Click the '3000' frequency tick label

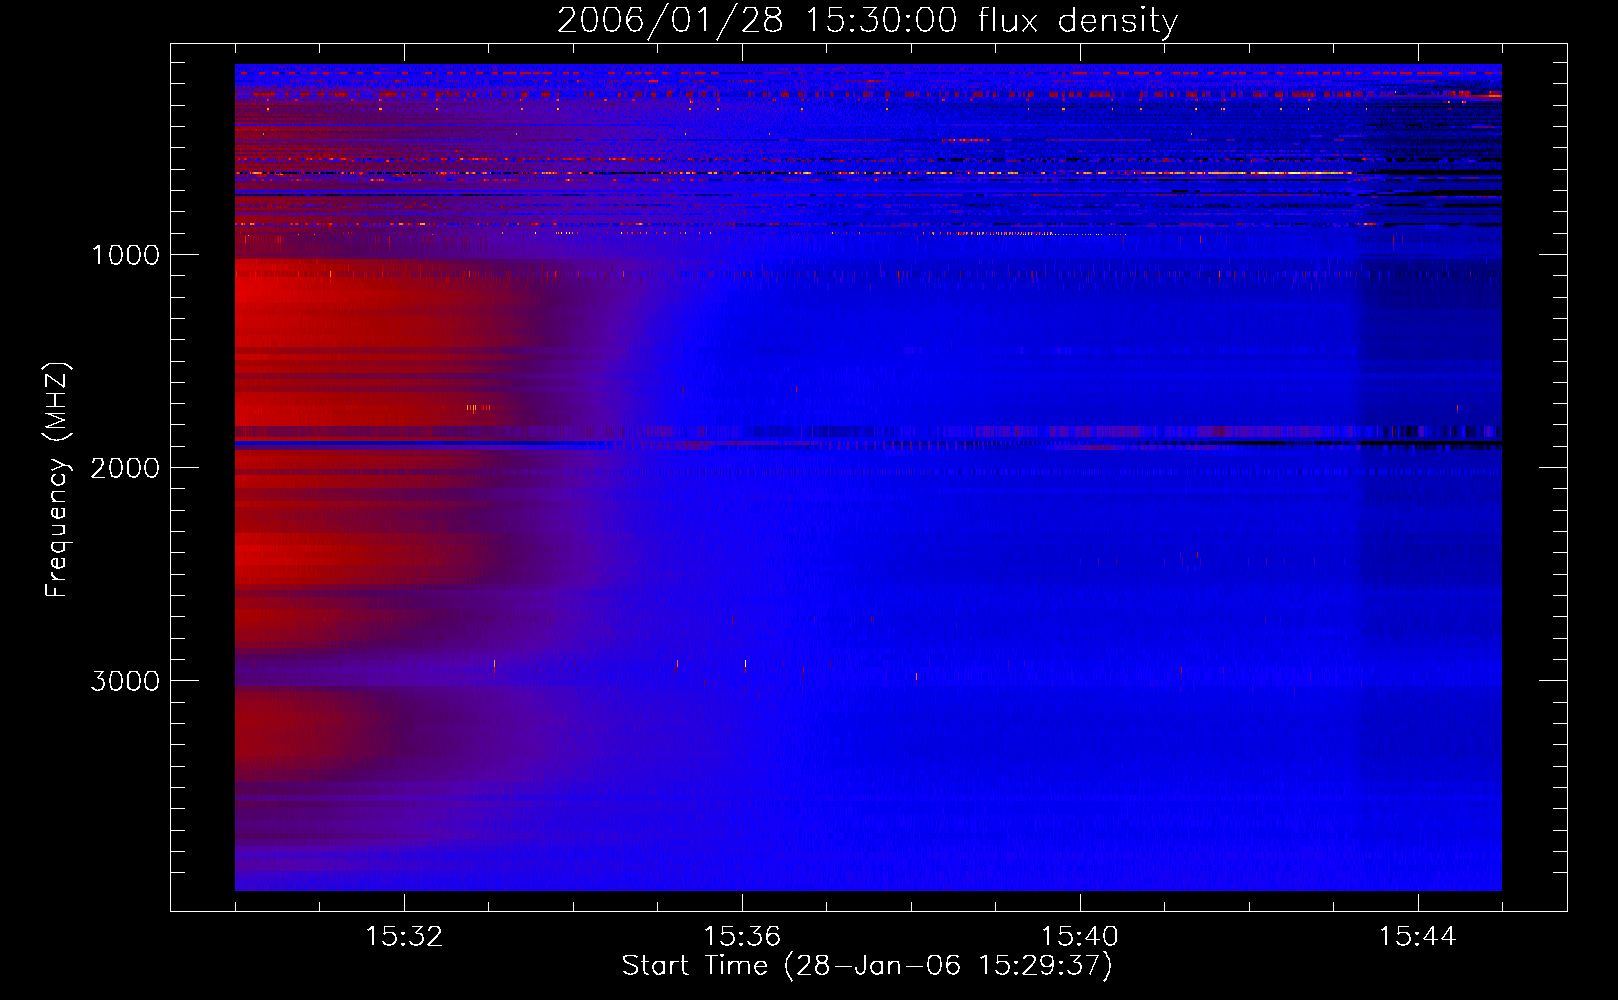pyautogui.click(x=125, y=681)
